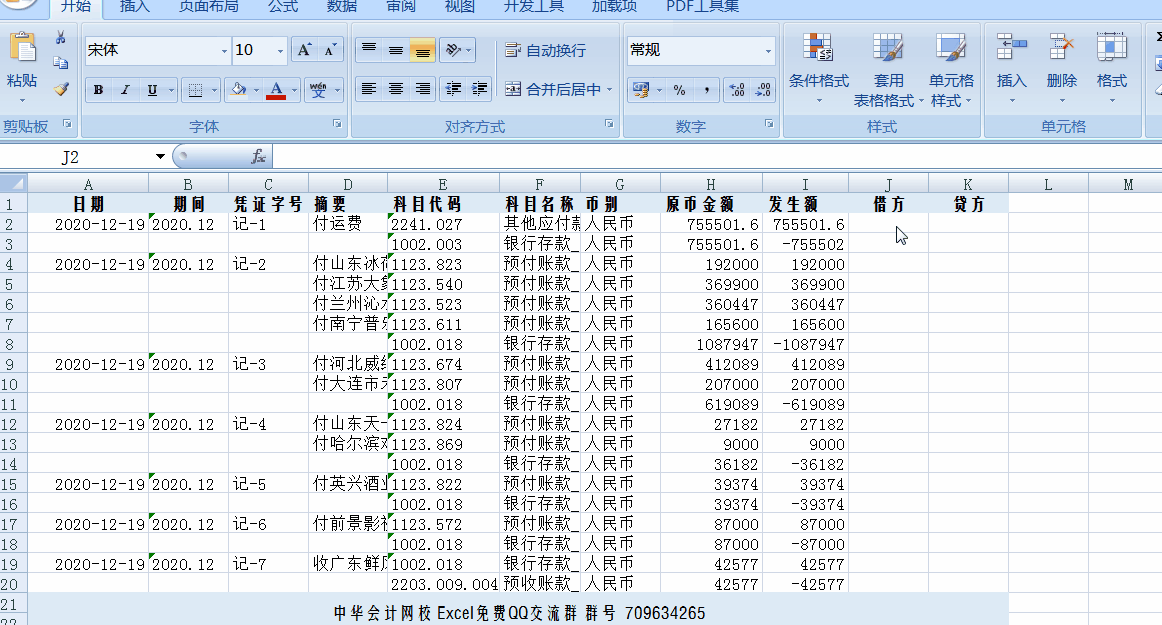1162x625 pixels.
Task: Align text right
Action: pos(422,90)
